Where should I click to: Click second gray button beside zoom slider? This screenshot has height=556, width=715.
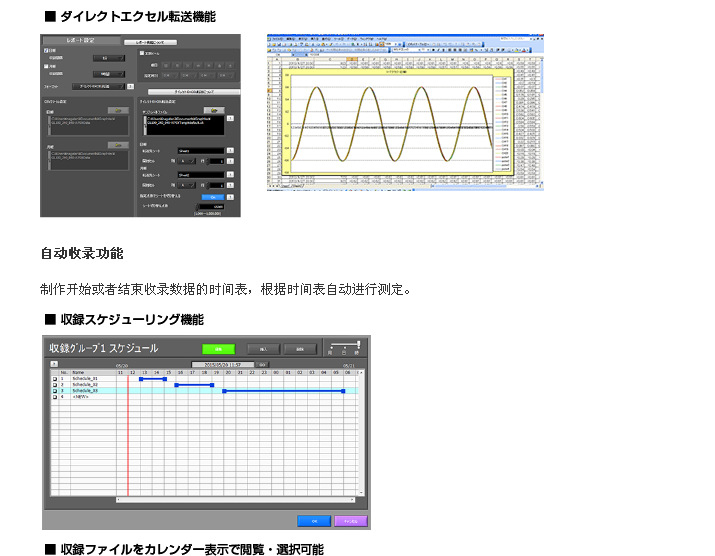click(300, 349)
